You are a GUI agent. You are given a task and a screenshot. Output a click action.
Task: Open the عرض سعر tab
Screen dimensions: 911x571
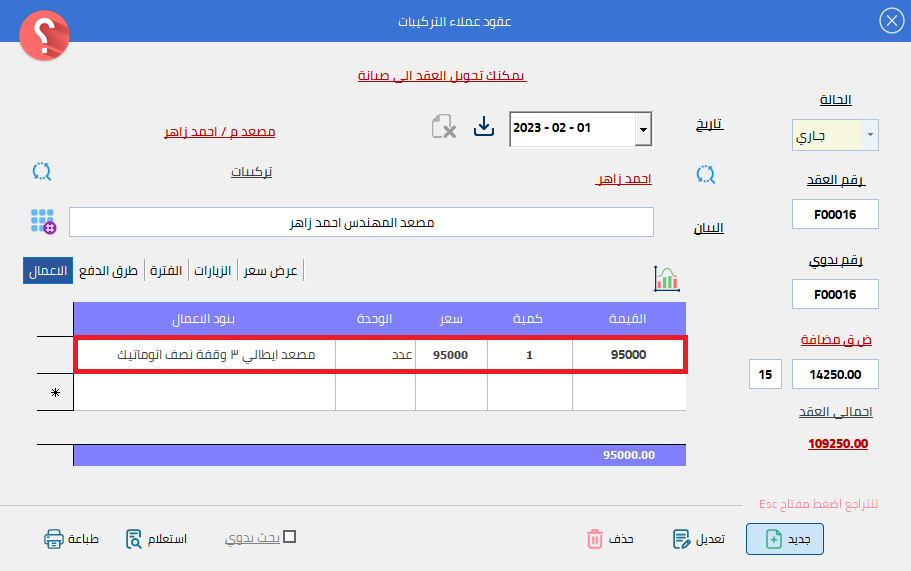[x=271, y=271]
